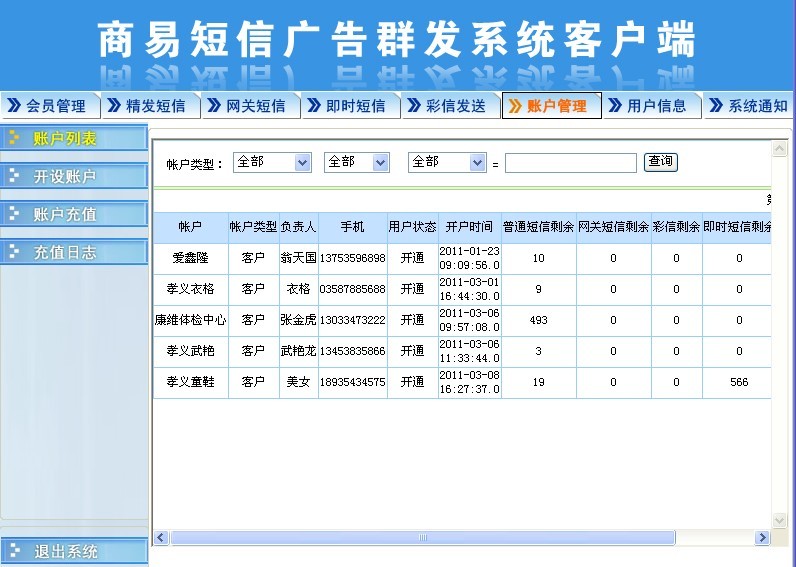Image resolution: width=796 pixels, height=567 pixels.
Task: Open the 网关短信 tab
Action: [250, 106]
